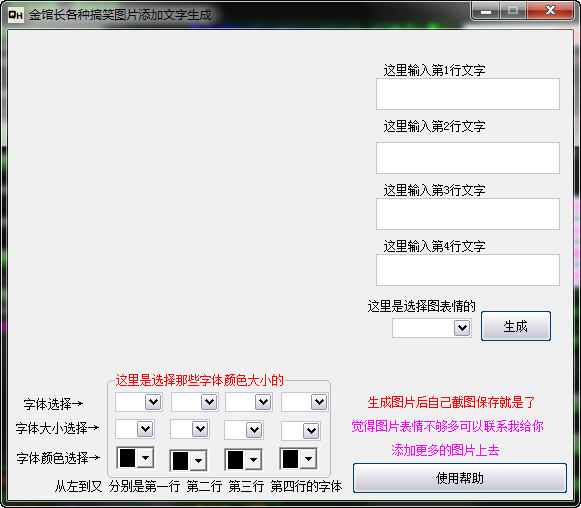The width and height of the screenshot is (581, 508).
Task: Open first row font selection dropdown
Action: pos(139,402)
